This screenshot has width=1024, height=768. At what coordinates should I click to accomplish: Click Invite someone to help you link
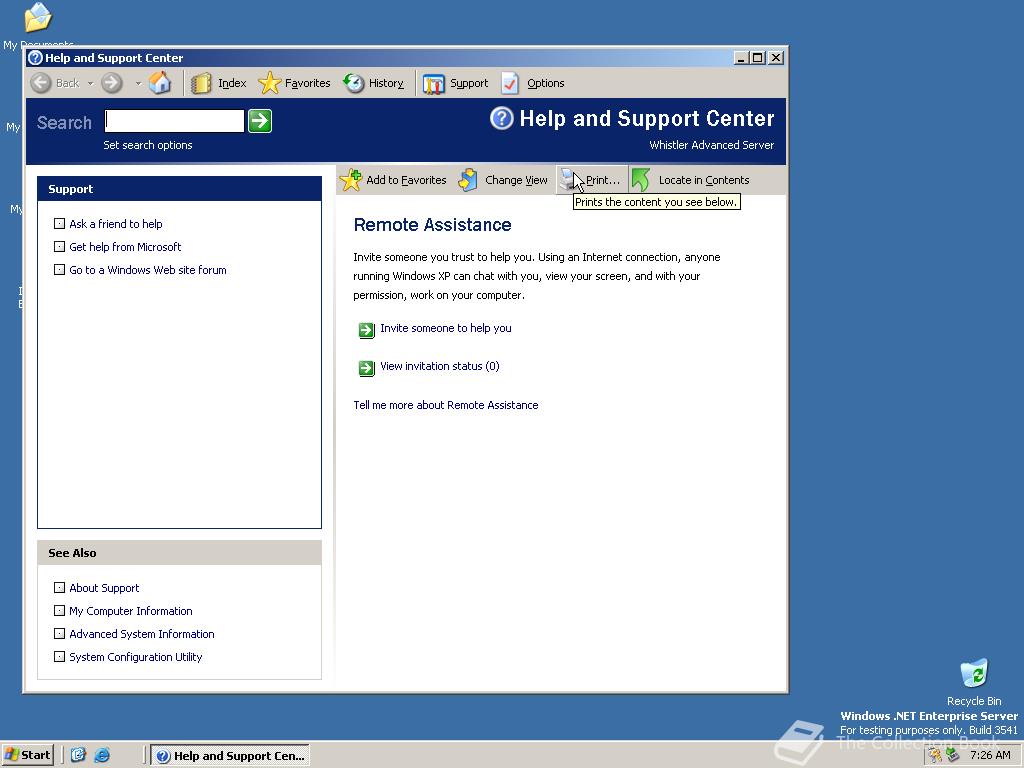pos(445,328)
